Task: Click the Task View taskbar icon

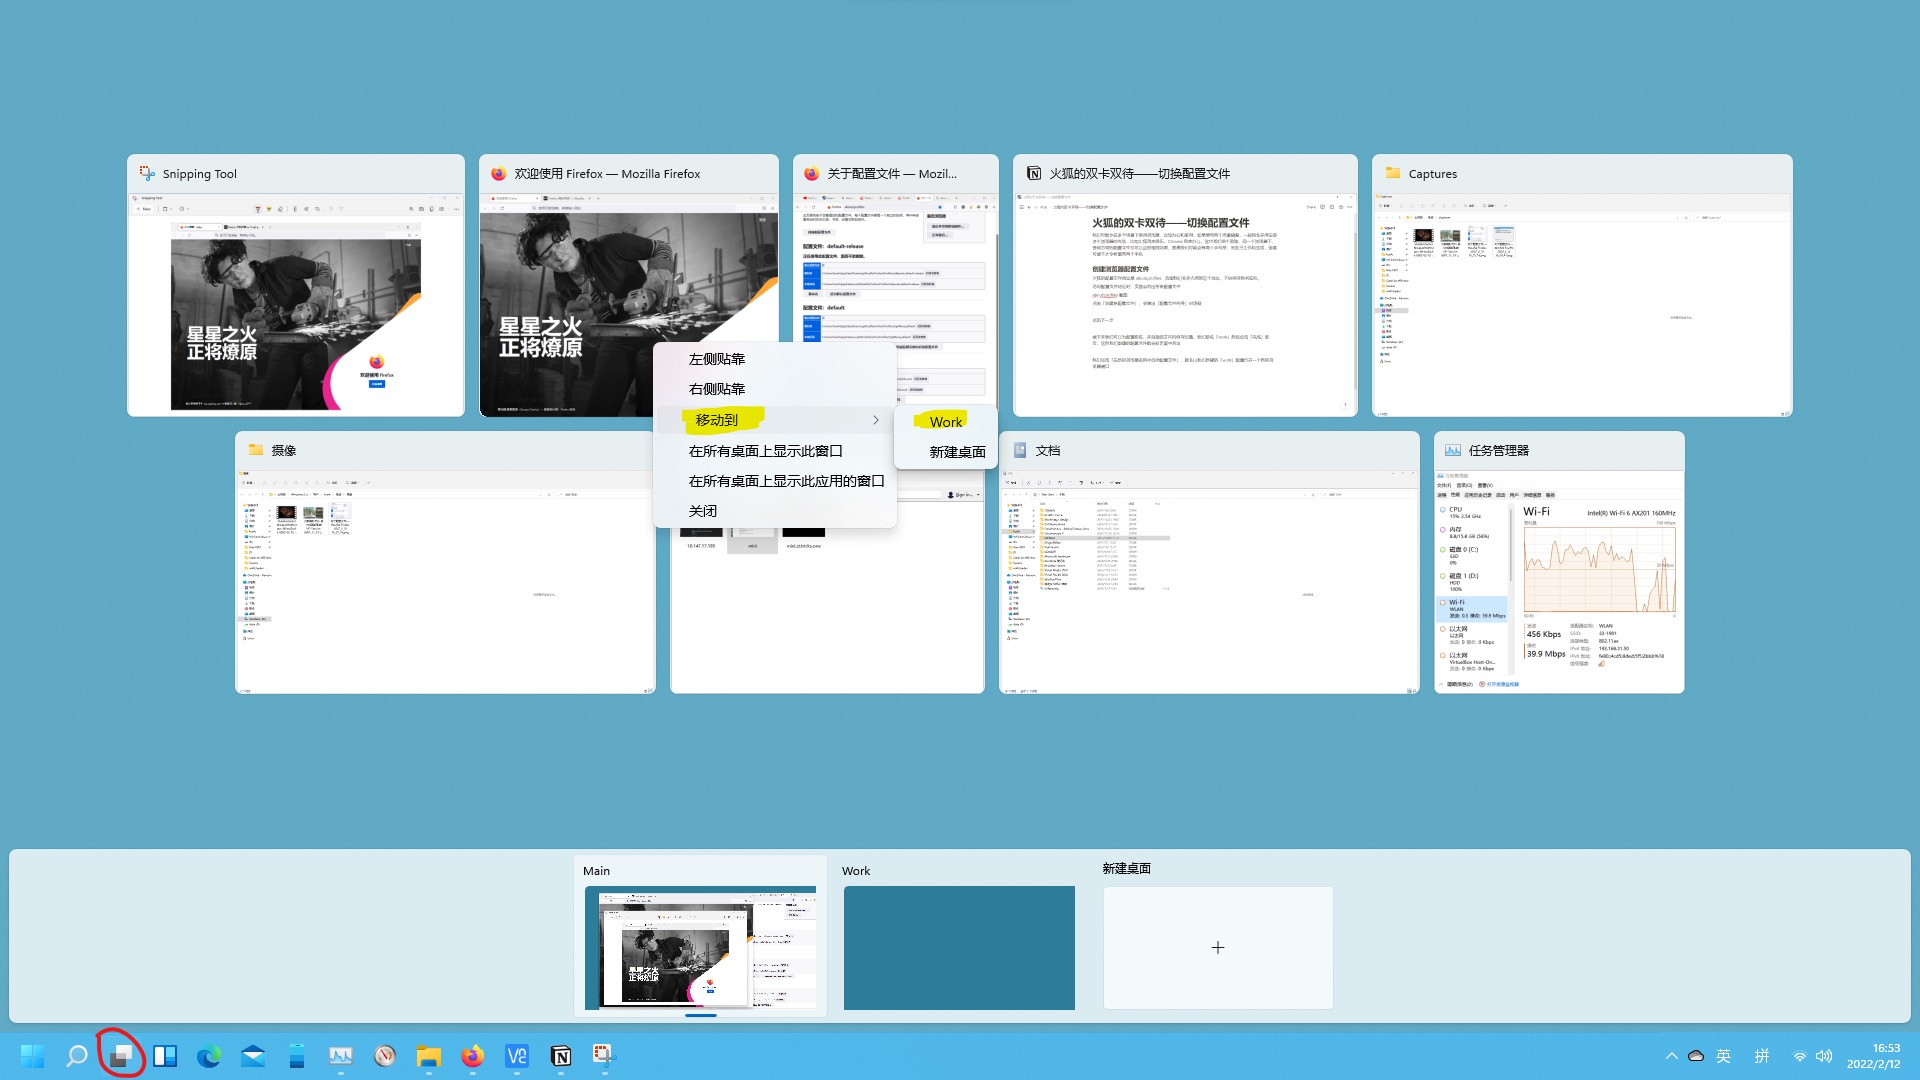Action: point(121,1056)
